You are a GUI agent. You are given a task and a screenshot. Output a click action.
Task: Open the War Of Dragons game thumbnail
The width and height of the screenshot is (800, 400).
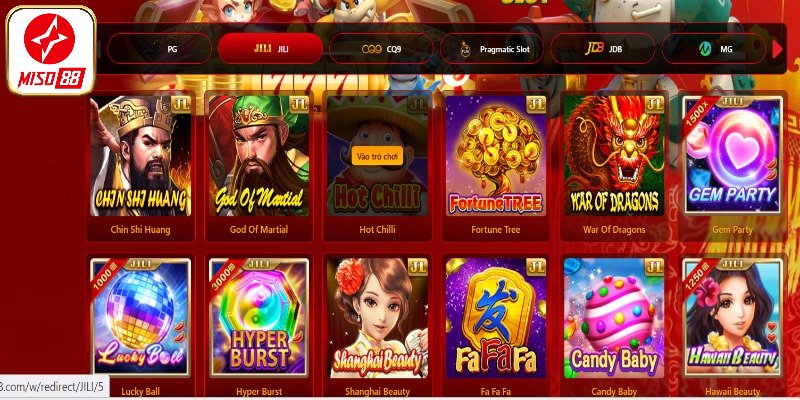coord(614,156)
